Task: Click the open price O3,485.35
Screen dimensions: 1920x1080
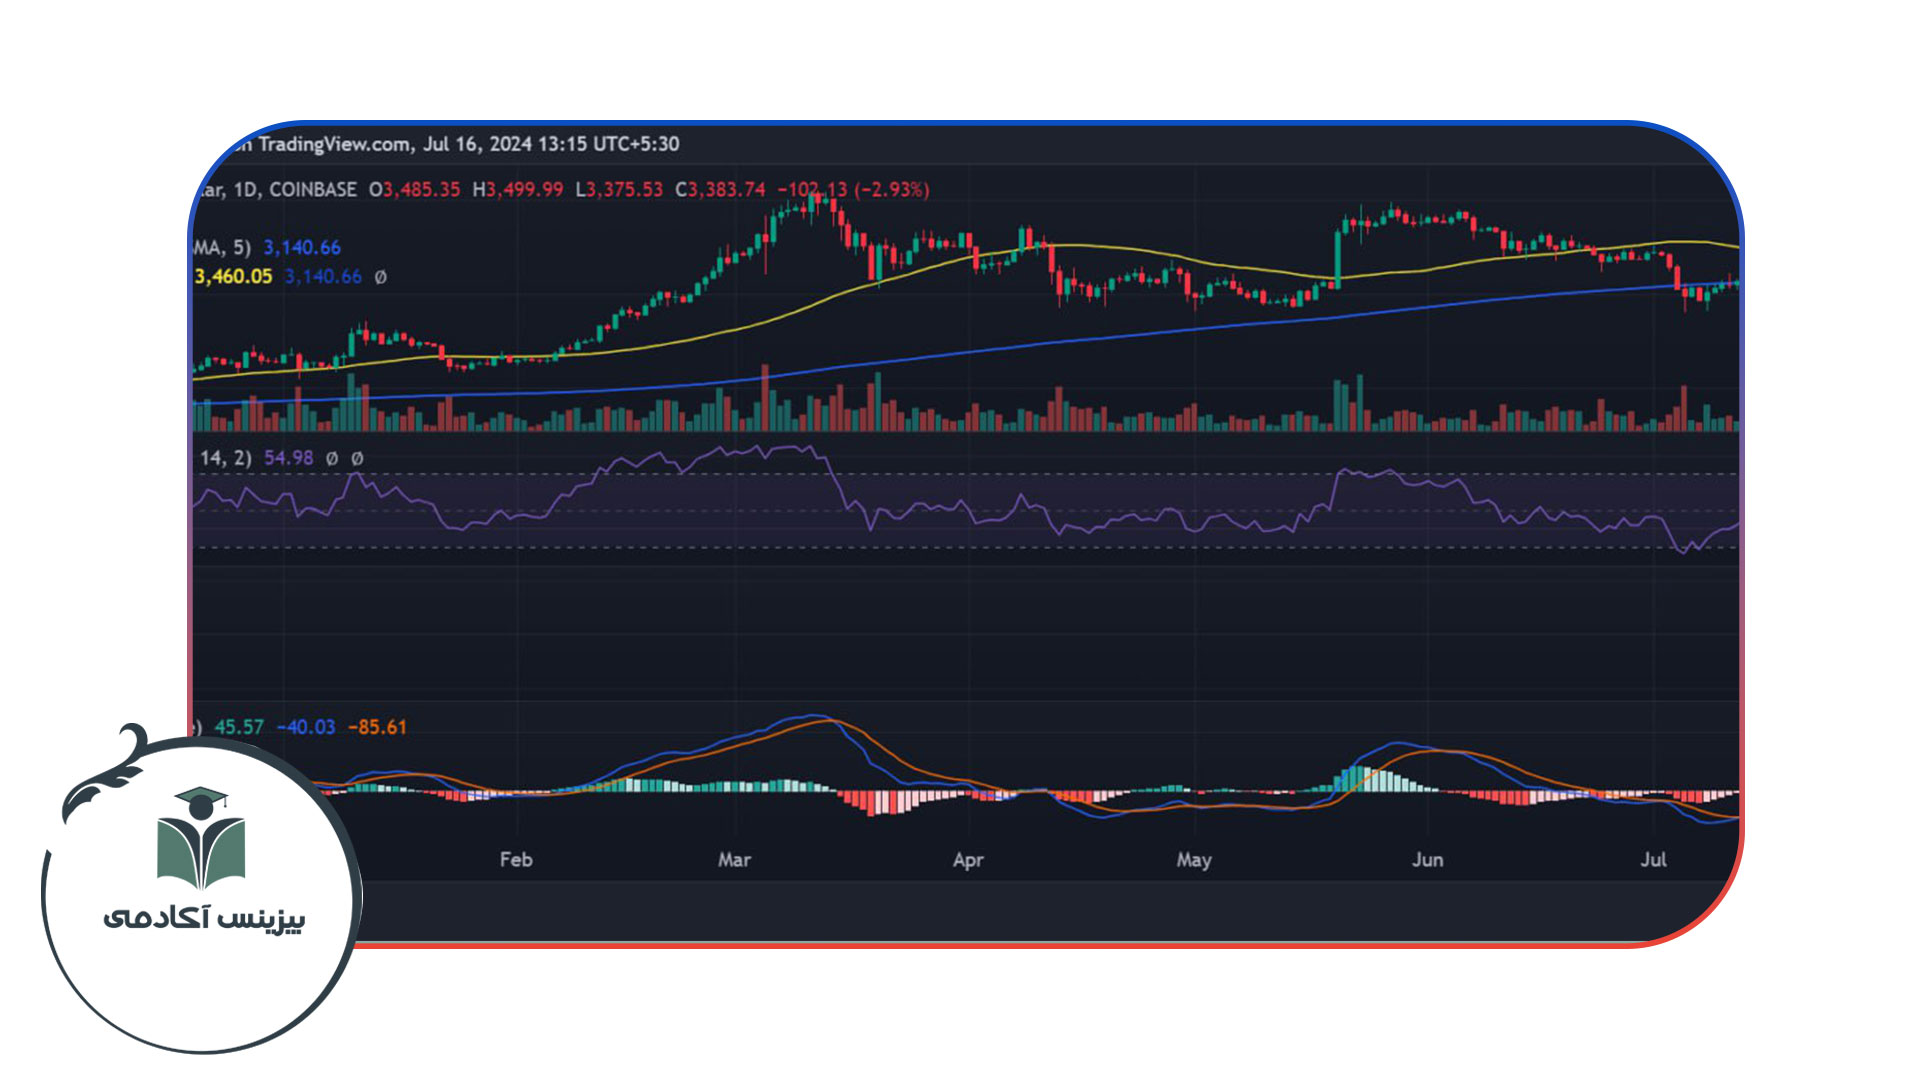Action: click(x=414, y=189)
